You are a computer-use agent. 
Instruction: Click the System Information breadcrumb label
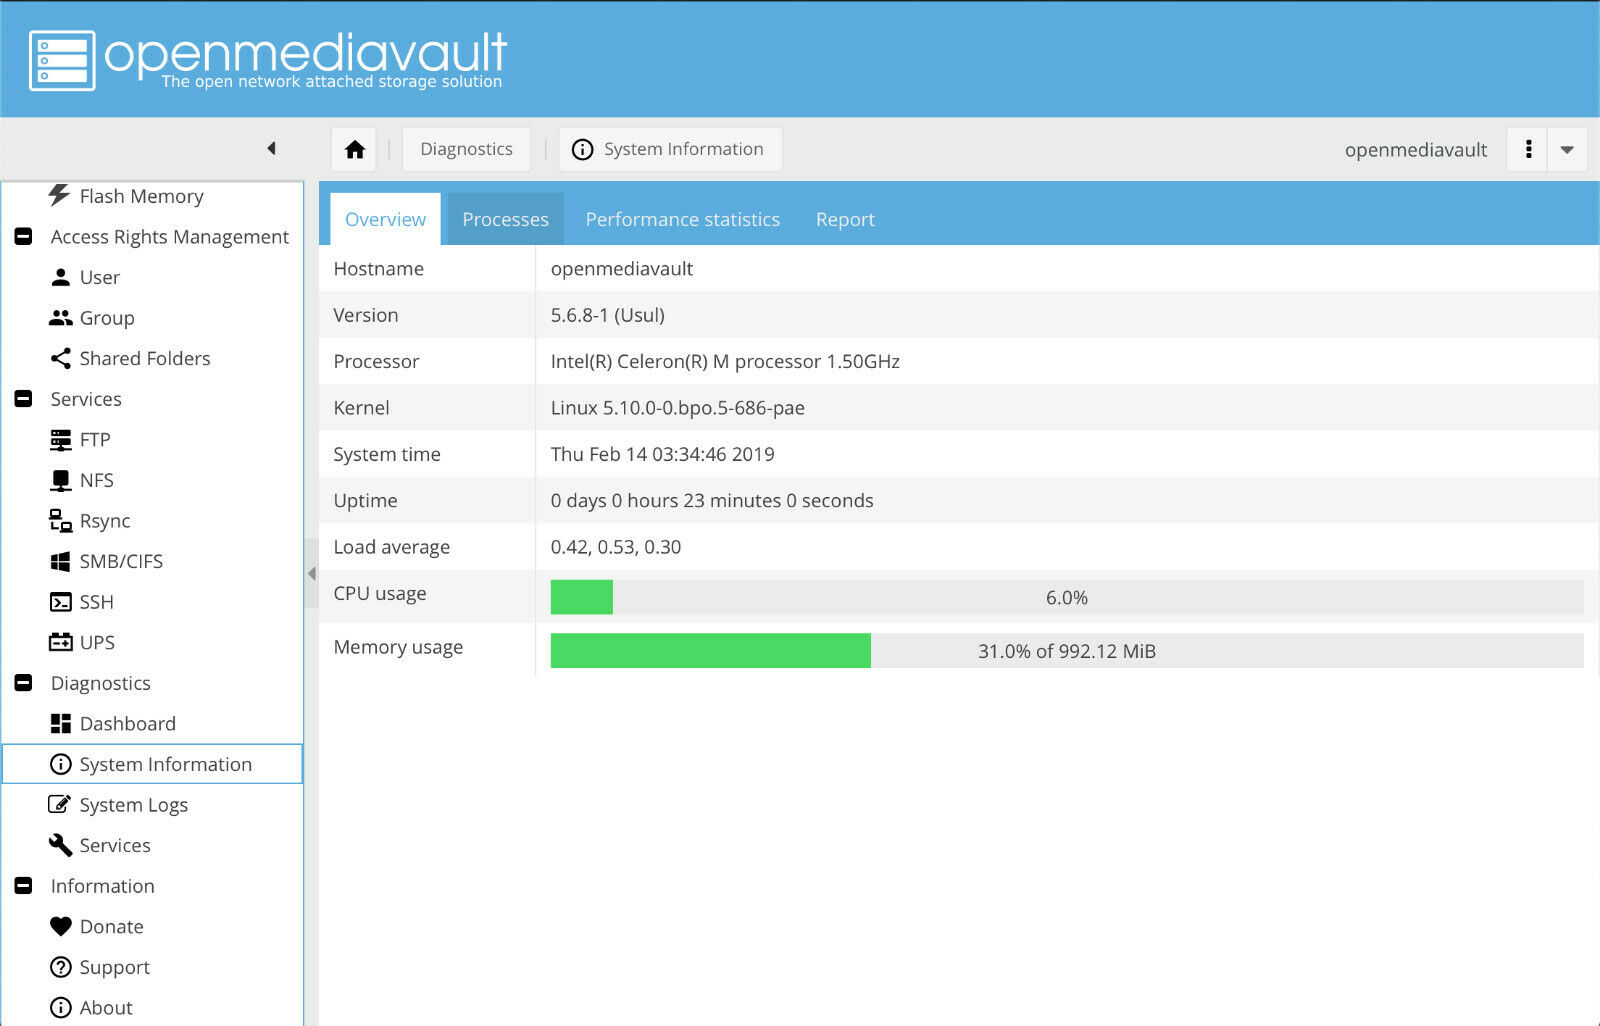click(x=683, y=149)
